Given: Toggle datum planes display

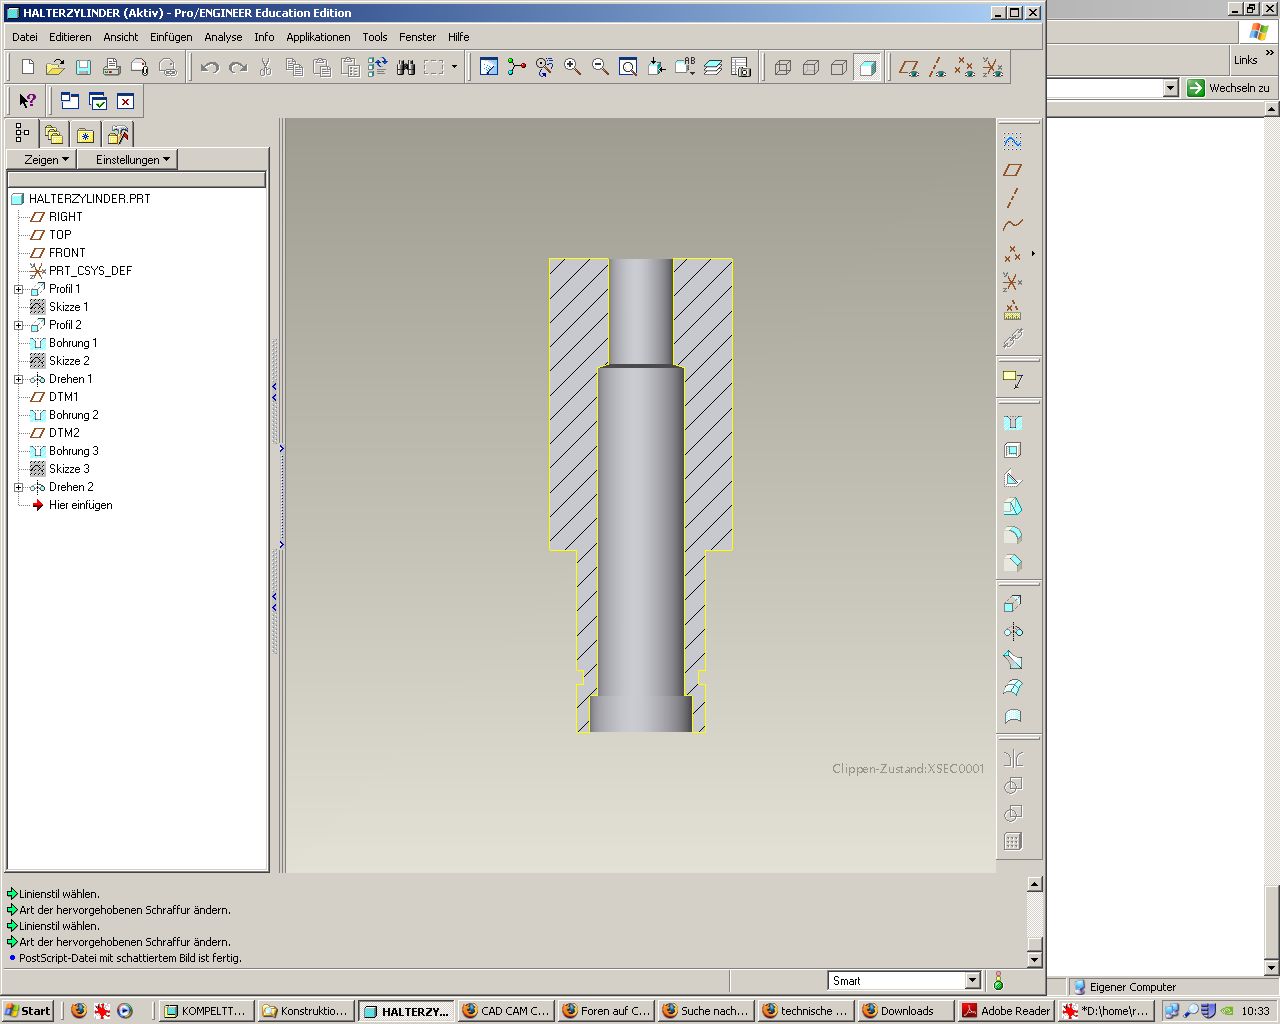Looking at the screenshot, I should pos(908,68).
